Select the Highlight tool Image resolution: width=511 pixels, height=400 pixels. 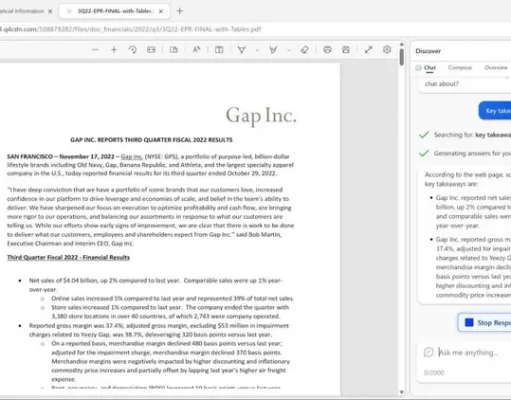[273, 50]
